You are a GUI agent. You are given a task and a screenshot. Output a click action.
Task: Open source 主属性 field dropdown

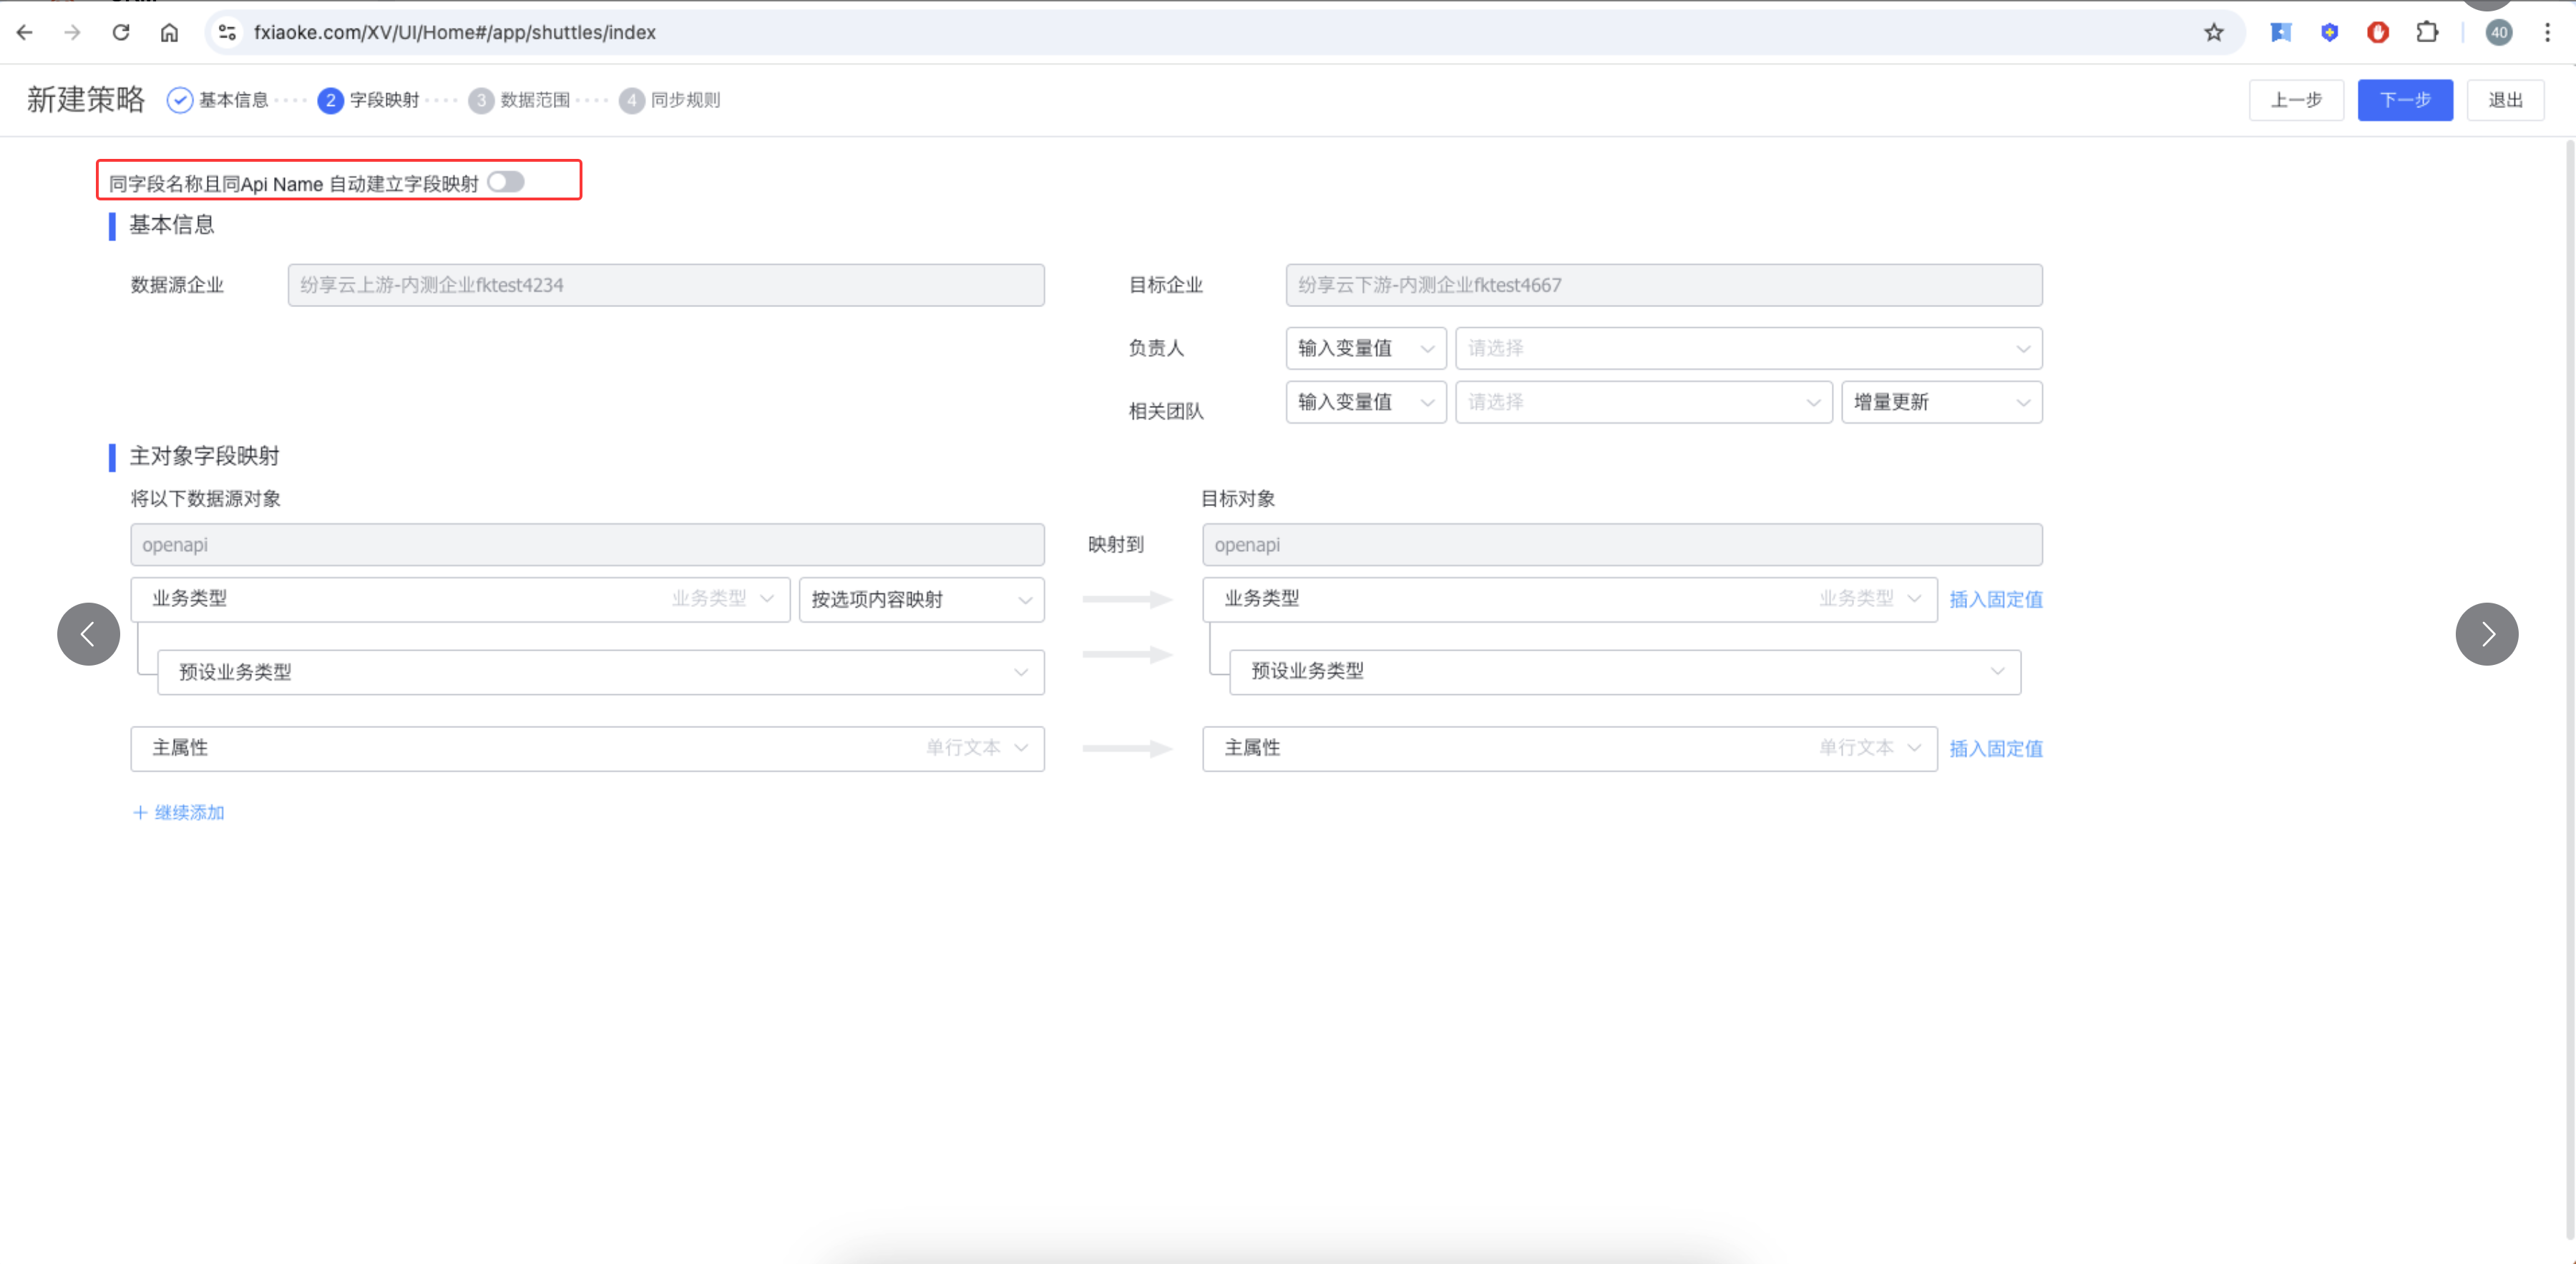point(587,748)
